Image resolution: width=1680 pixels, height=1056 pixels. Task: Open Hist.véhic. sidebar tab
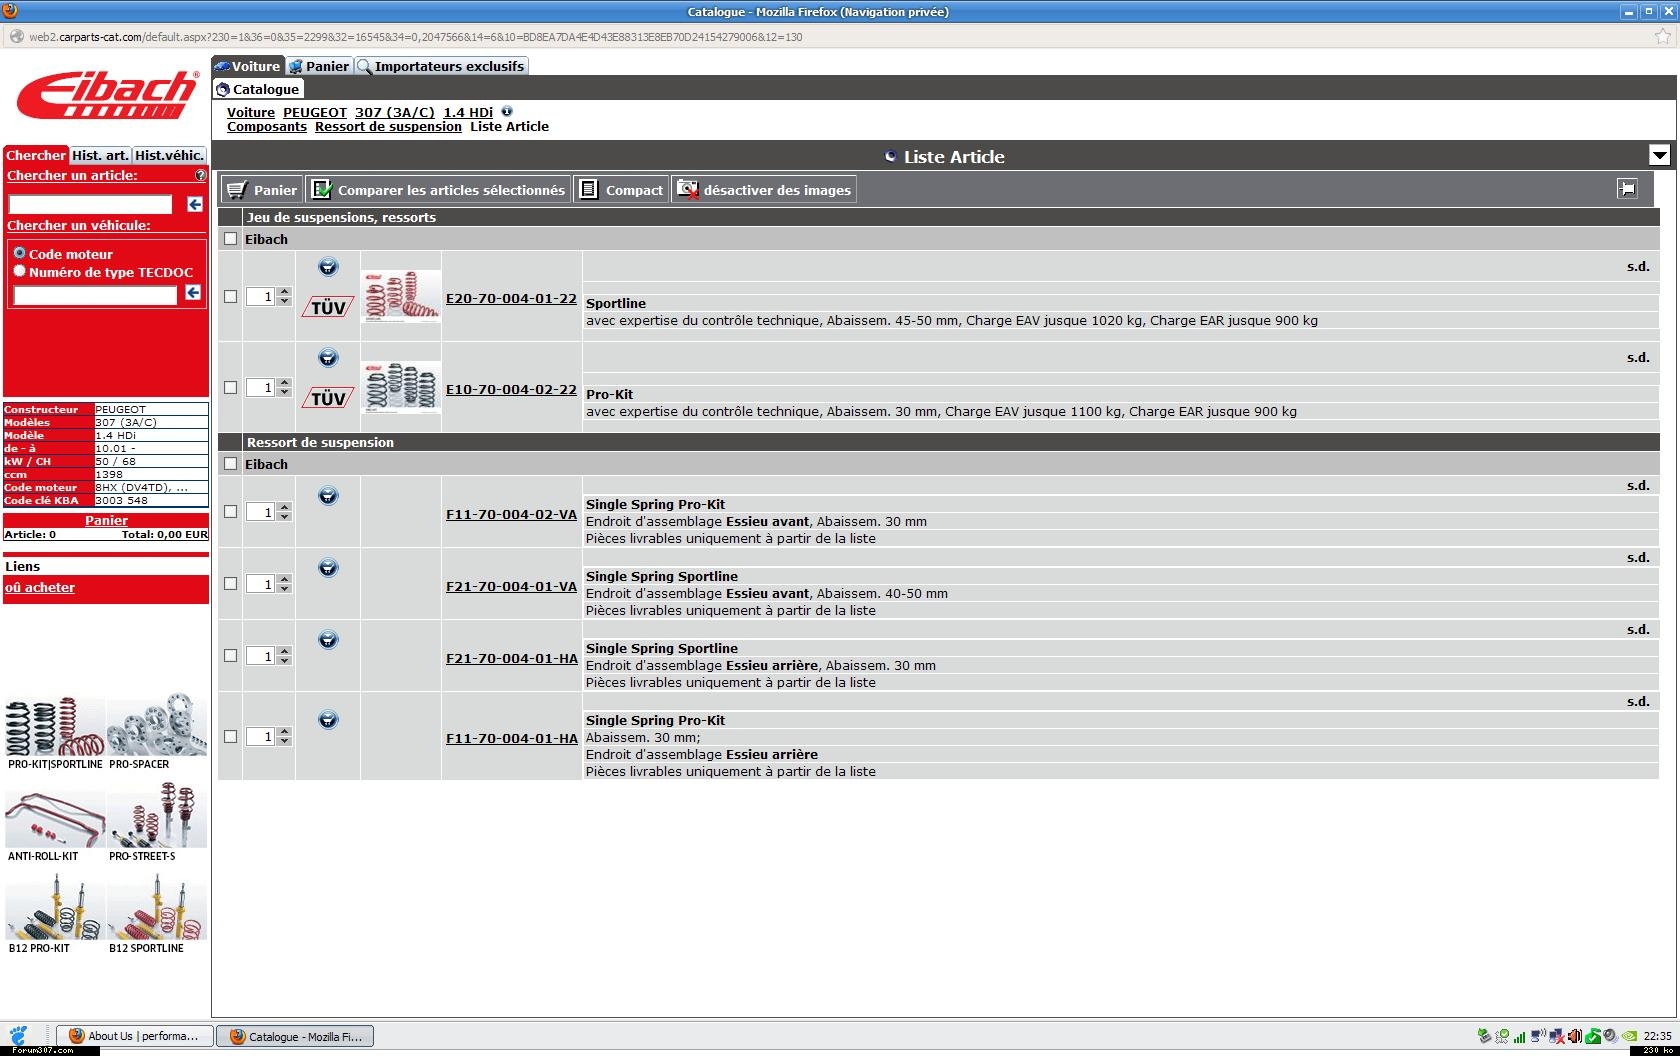169,155
